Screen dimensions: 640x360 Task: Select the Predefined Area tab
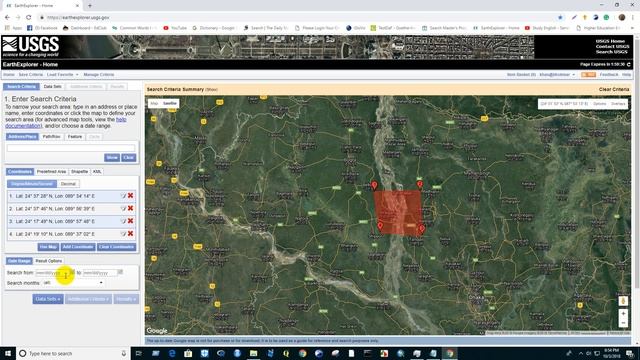tap(51, 171)
